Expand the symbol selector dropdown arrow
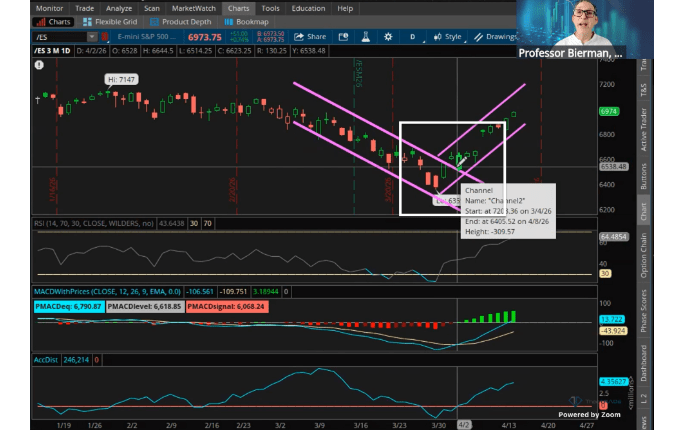The width and height of the screenshot is (673, 434). tap(92, 37)
